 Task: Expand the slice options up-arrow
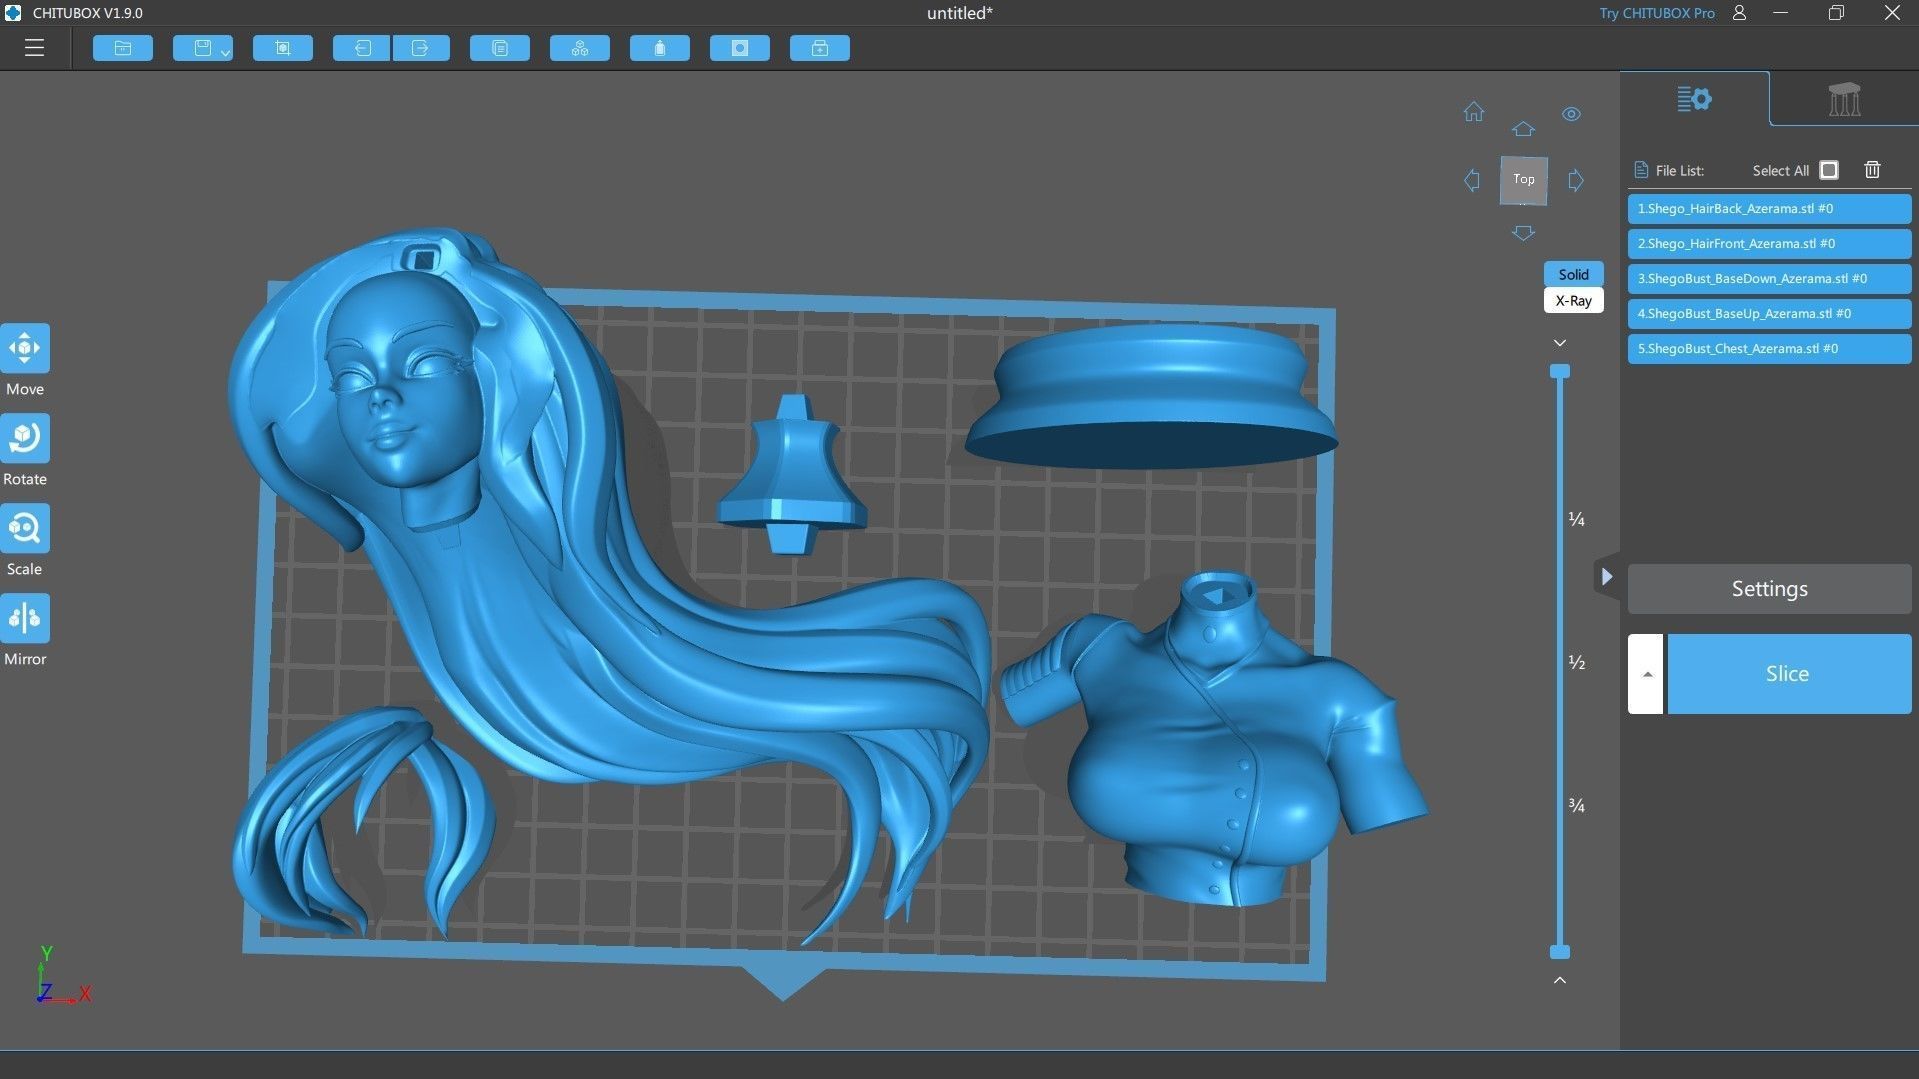pos(1646,674)
